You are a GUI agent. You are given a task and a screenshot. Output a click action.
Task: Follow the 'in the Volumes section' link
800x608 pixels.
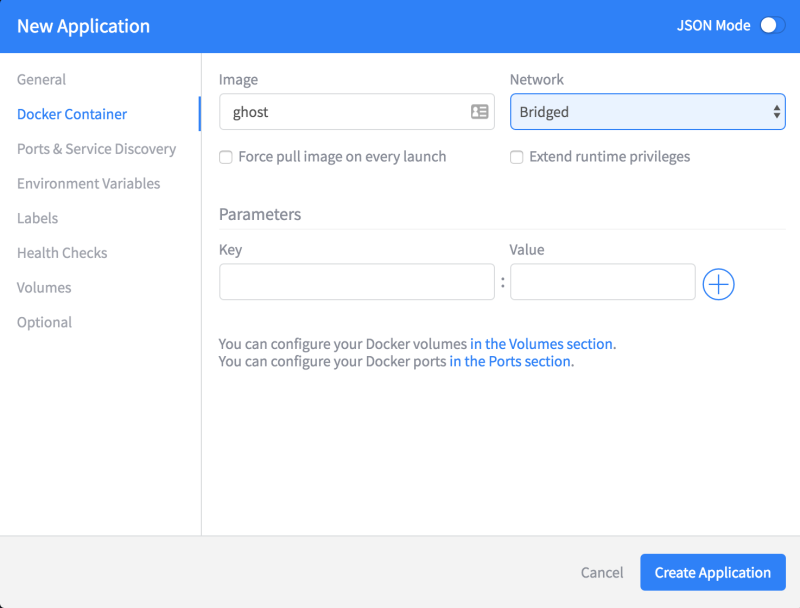tap(541, 344)
